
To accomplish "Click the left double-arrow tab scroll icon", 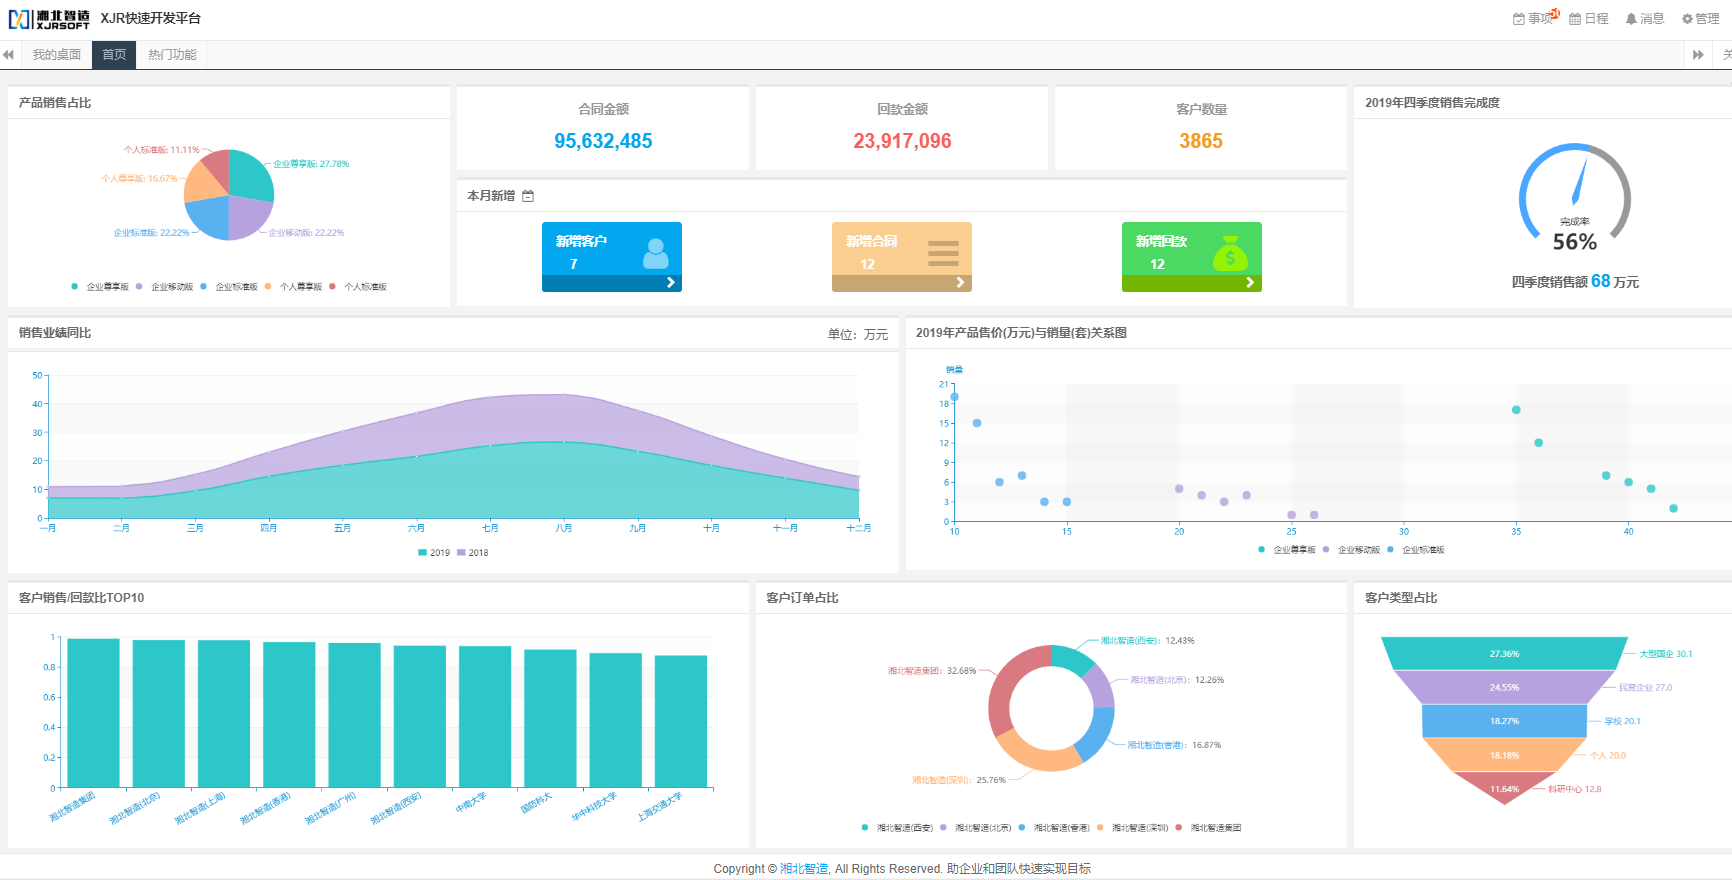I will click(8, 55).
